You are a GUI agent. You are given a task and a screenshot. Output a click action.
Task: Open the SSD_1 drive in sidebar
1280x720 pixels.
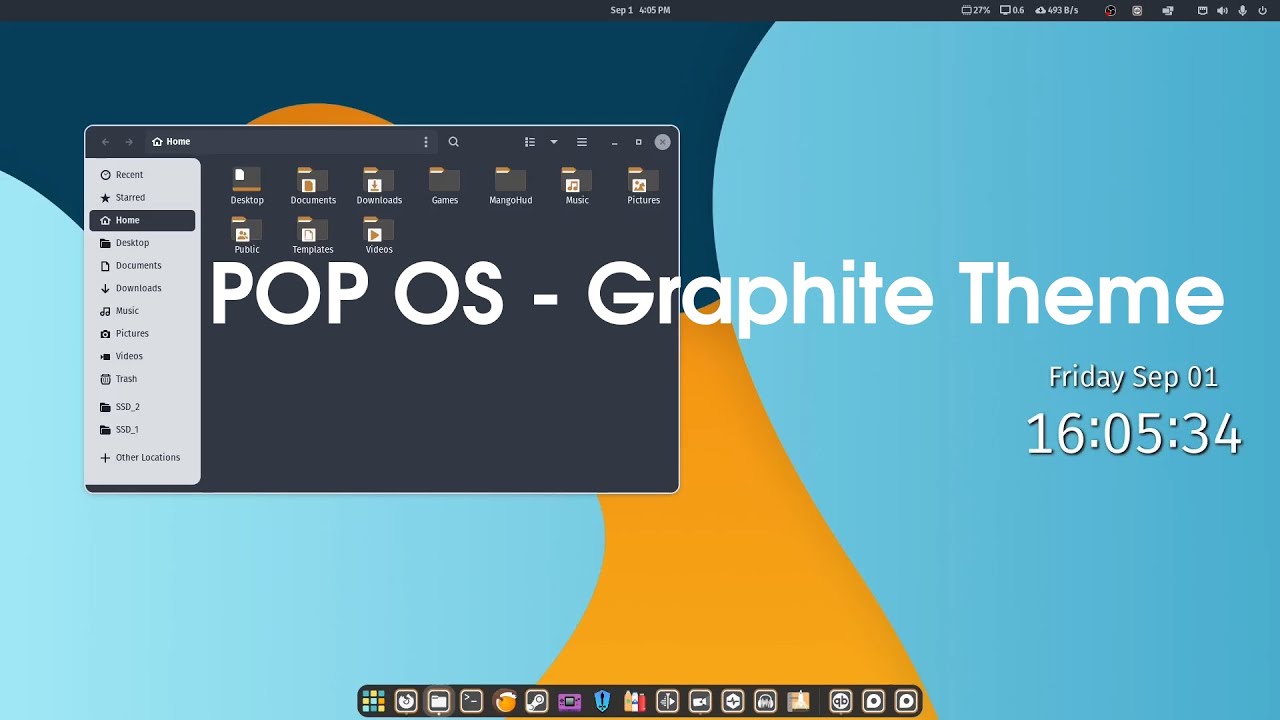(142, 430)
